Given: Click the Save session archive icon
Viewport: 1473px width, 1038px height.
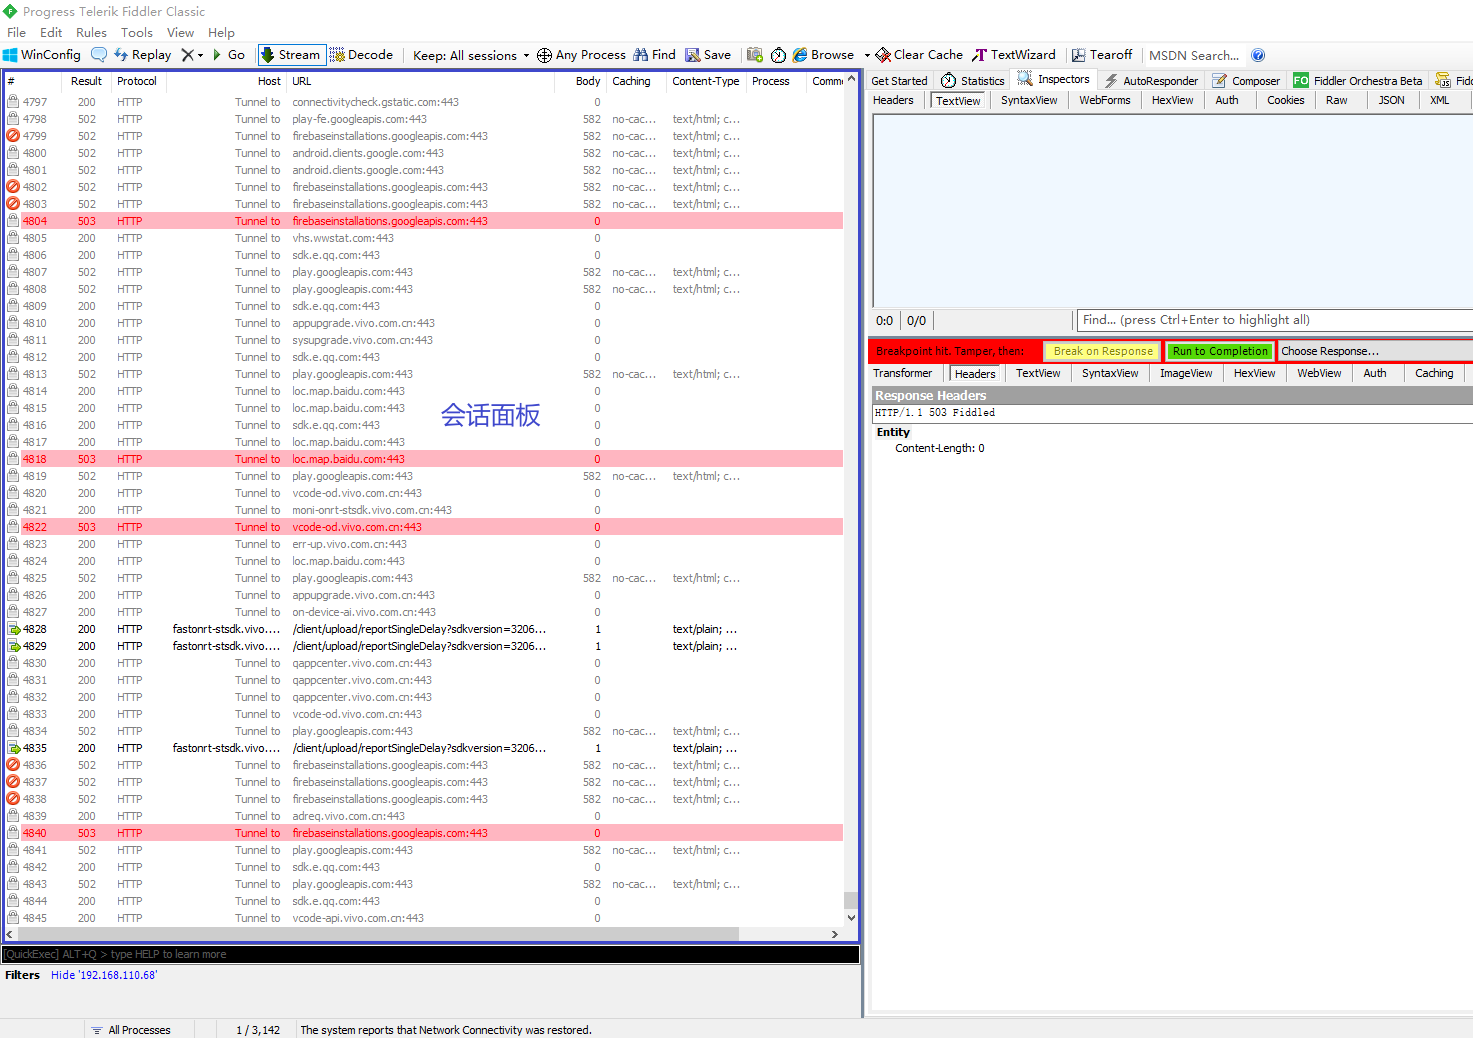Looking at the screenshot, I should coord(708,55).
